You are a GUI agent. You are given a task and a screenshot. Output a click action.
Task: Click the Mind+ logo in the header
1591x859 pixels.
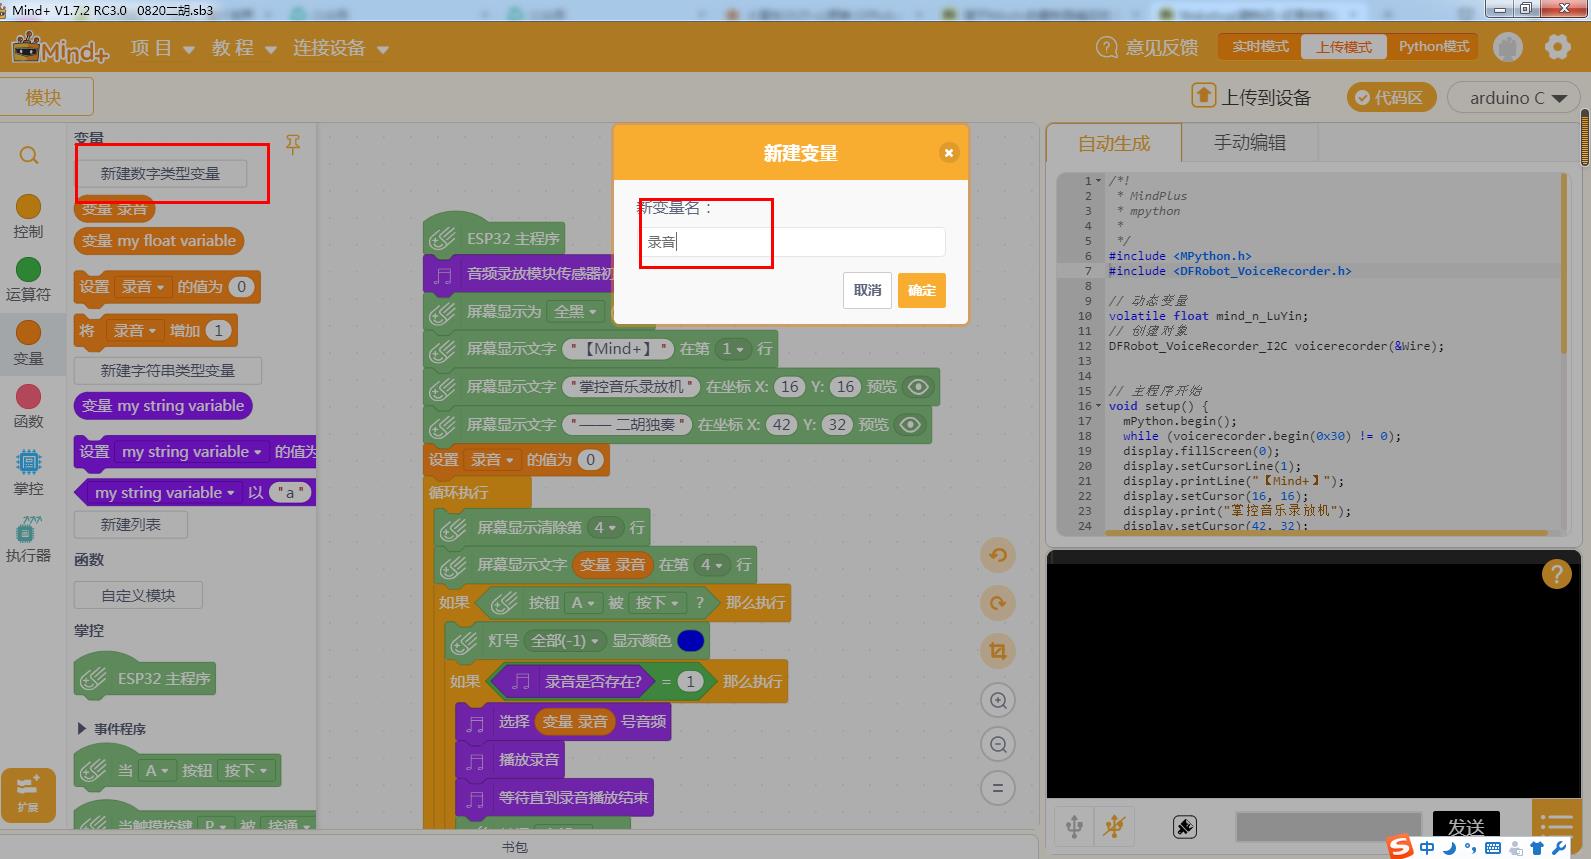point(59,48)
